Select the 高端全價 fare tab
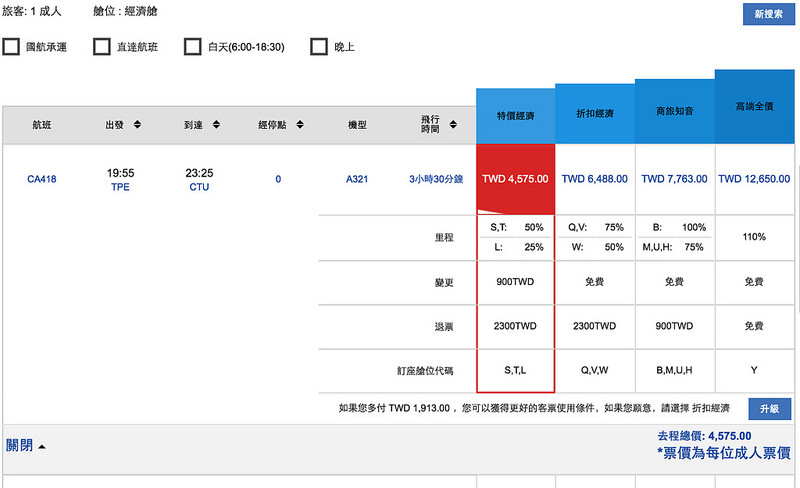Screen dimensions: 800x488 (754, 106)
